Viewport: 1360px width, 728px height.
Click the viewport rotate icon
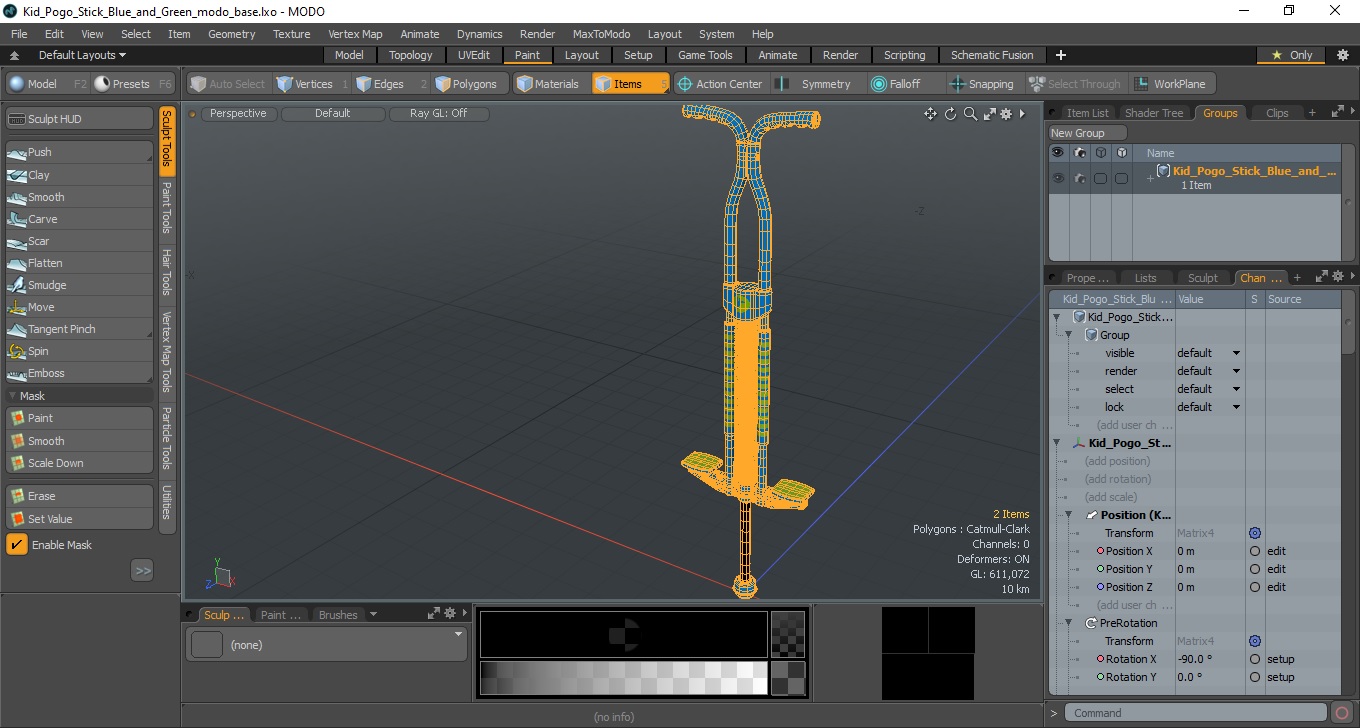tap(950, 114)
